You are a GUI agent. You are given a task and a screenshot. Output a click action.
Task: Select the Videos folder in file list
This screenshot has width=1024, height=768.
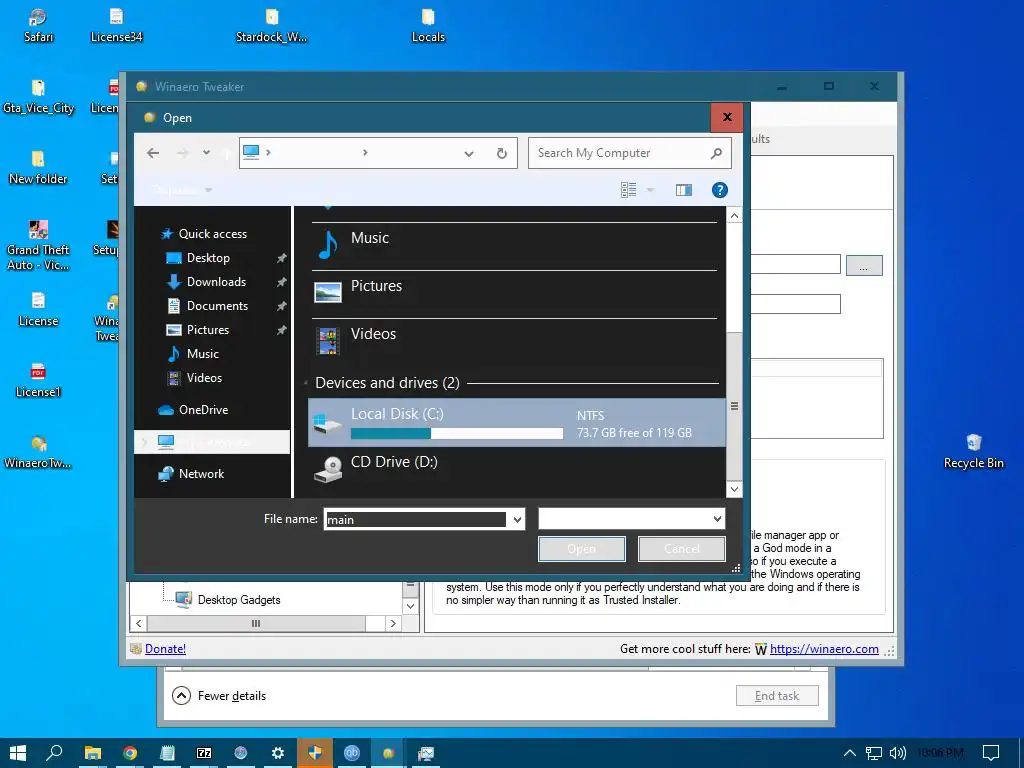point(515,342)
